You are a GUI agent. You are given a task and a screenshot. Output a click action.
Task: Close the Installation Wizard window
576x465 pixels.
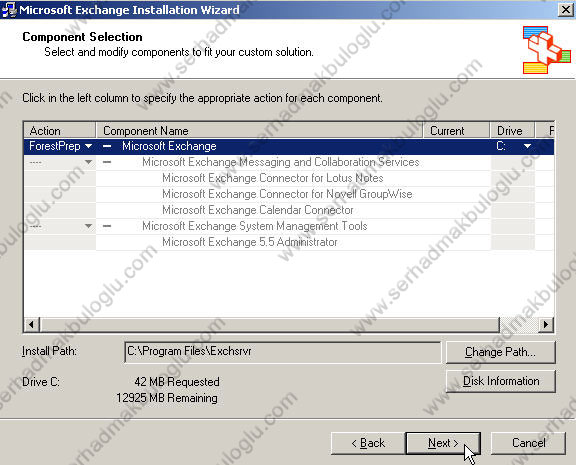click(566, 10)
